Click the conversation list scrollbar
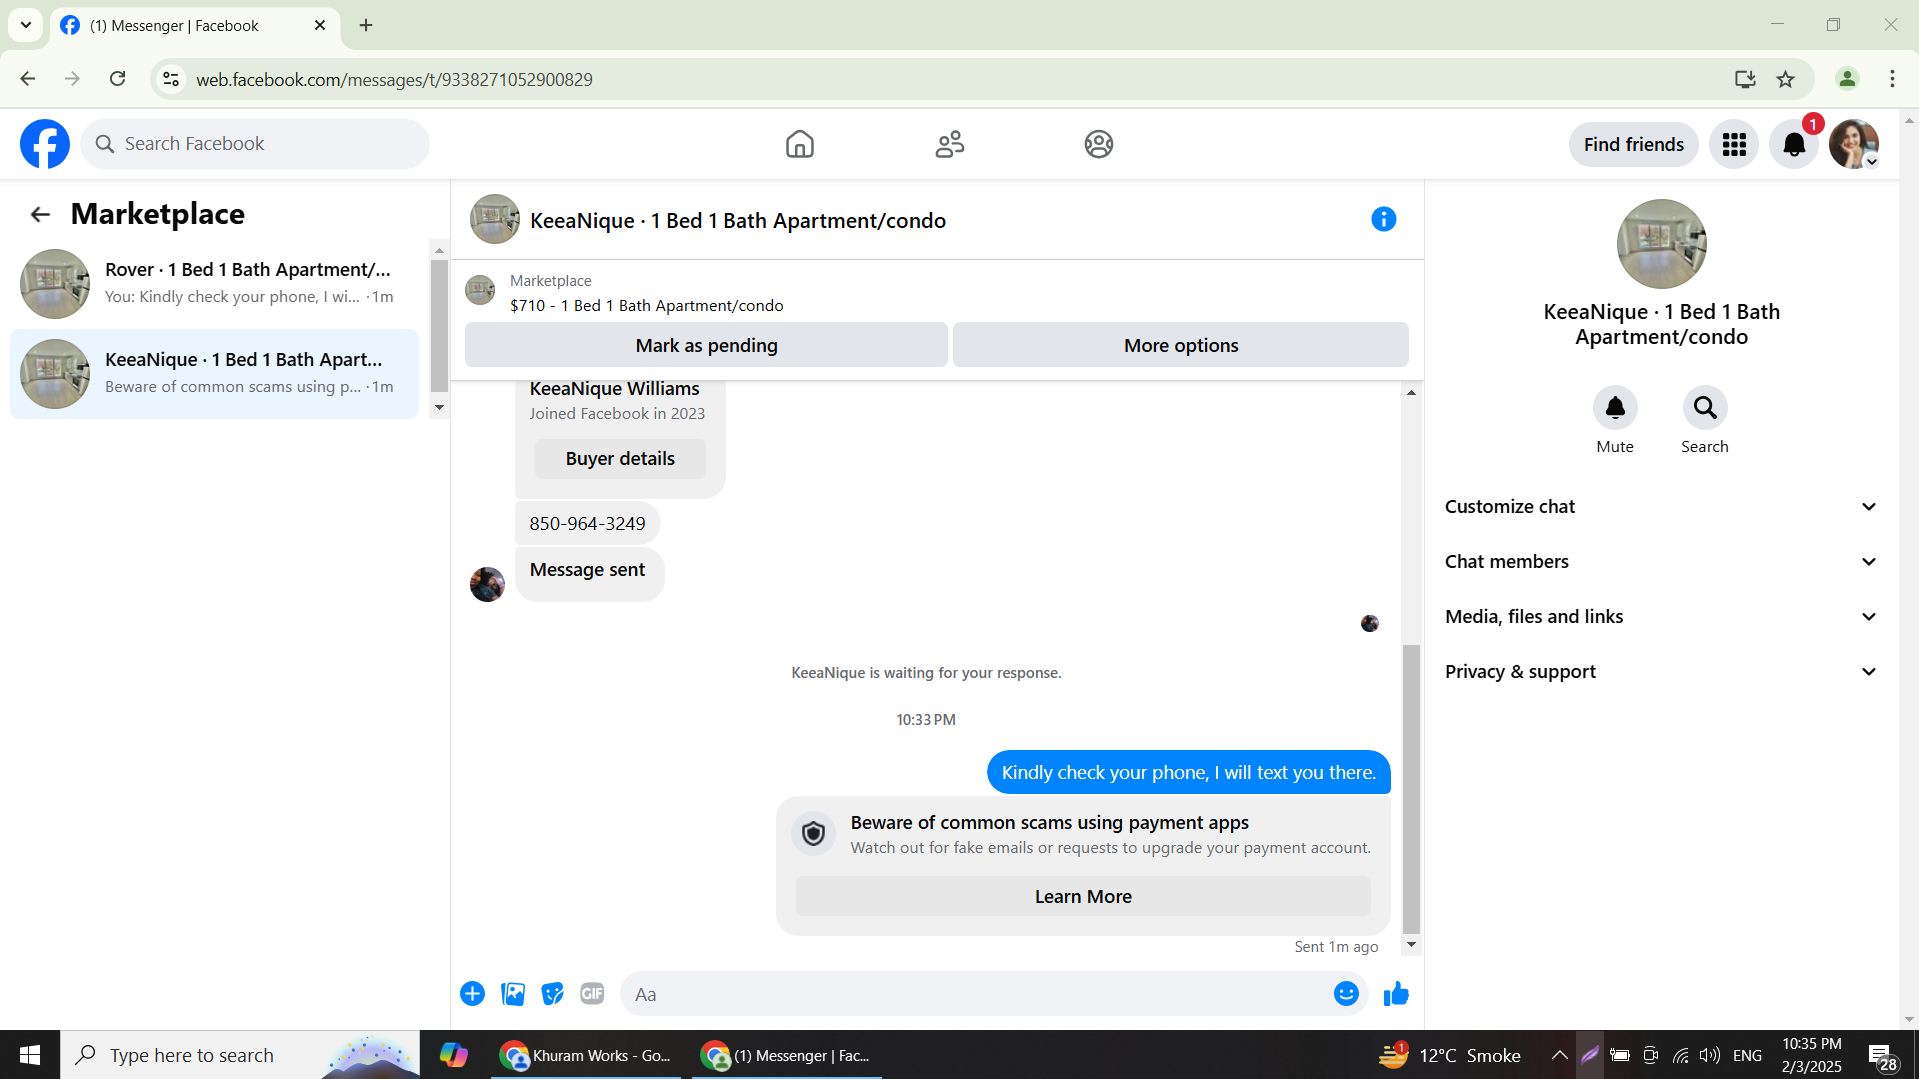The height and width of the screenshot is (1079, 1919). tap(439, 326)
